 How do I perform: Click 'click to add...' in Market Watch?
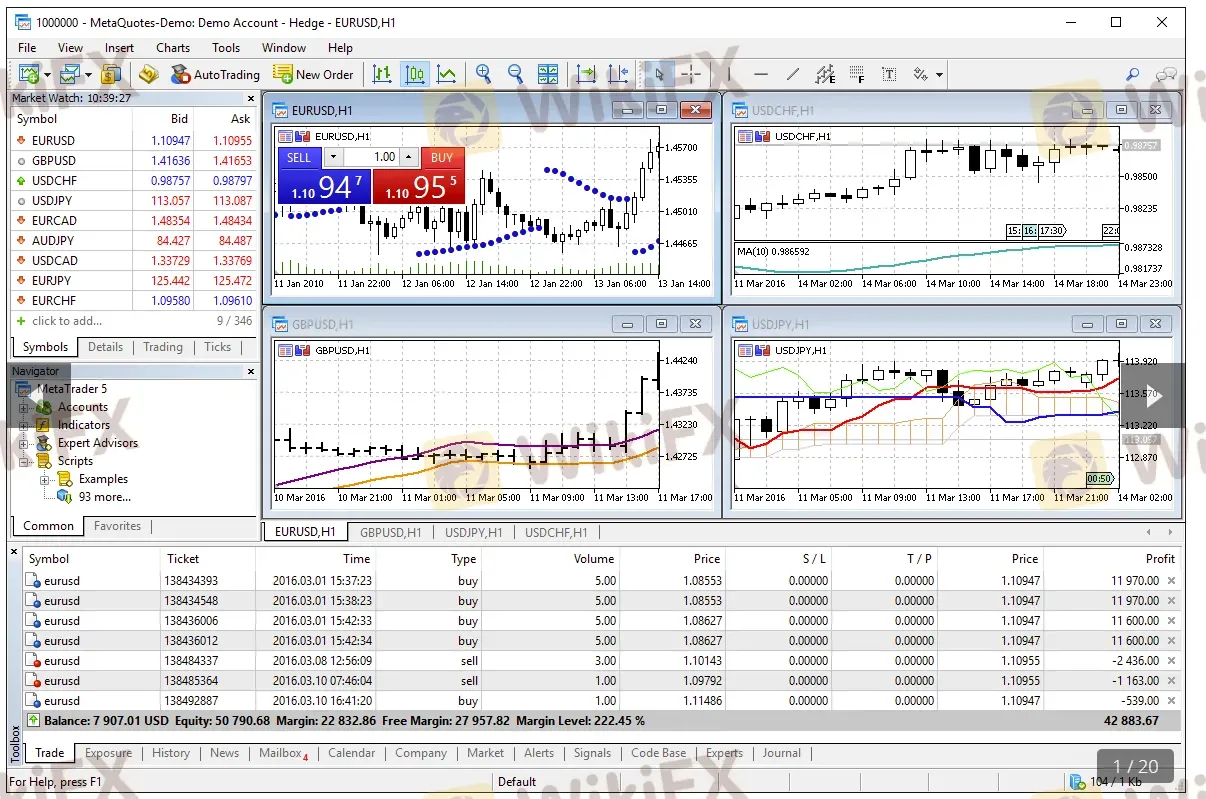click(67, 321)
